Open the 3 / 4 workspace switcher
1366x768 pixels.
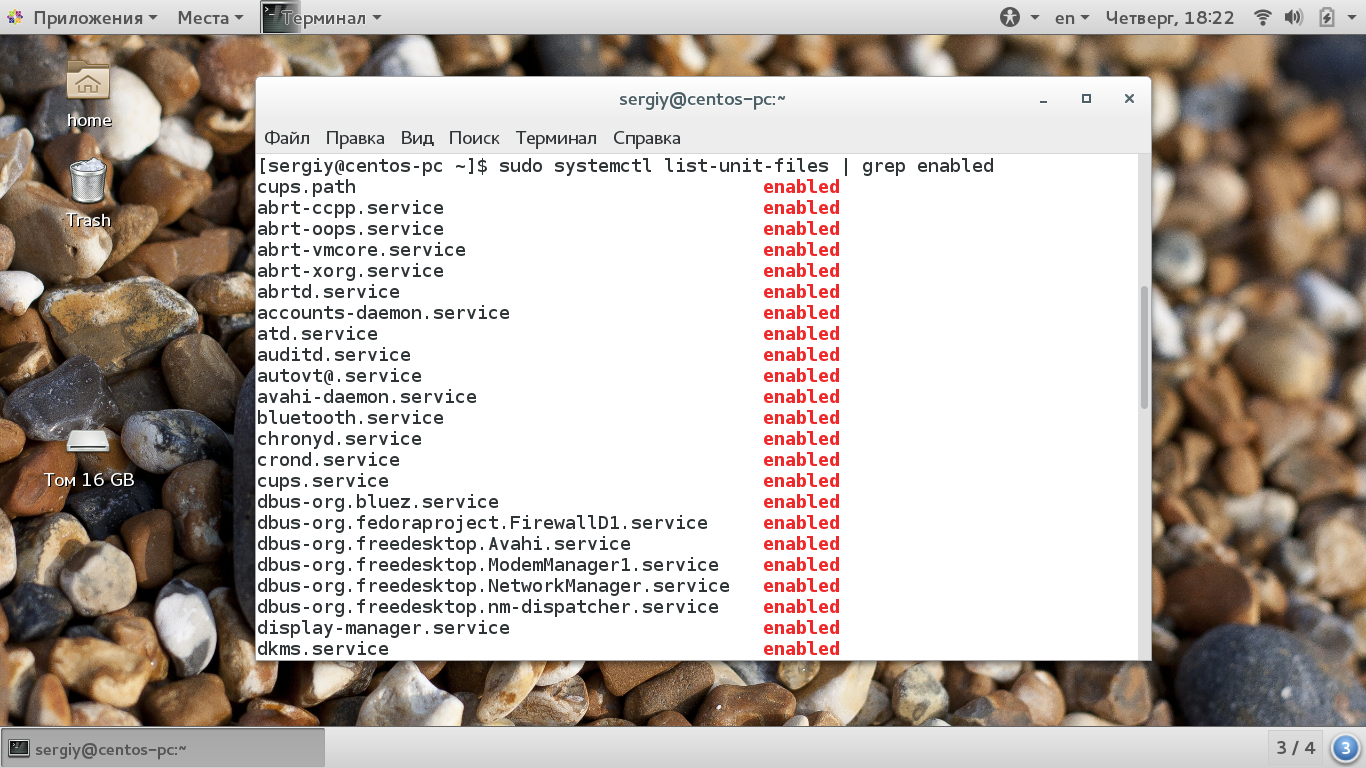click(1296, 747)
